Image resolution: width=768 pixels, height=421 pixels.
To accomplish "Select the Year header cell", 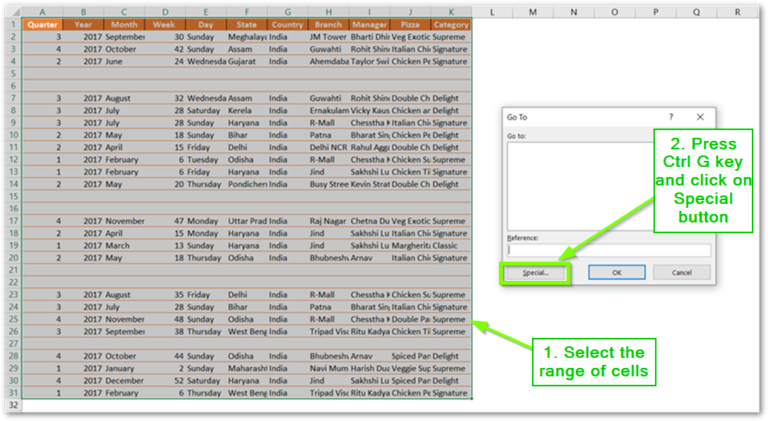I will [83, 24].
